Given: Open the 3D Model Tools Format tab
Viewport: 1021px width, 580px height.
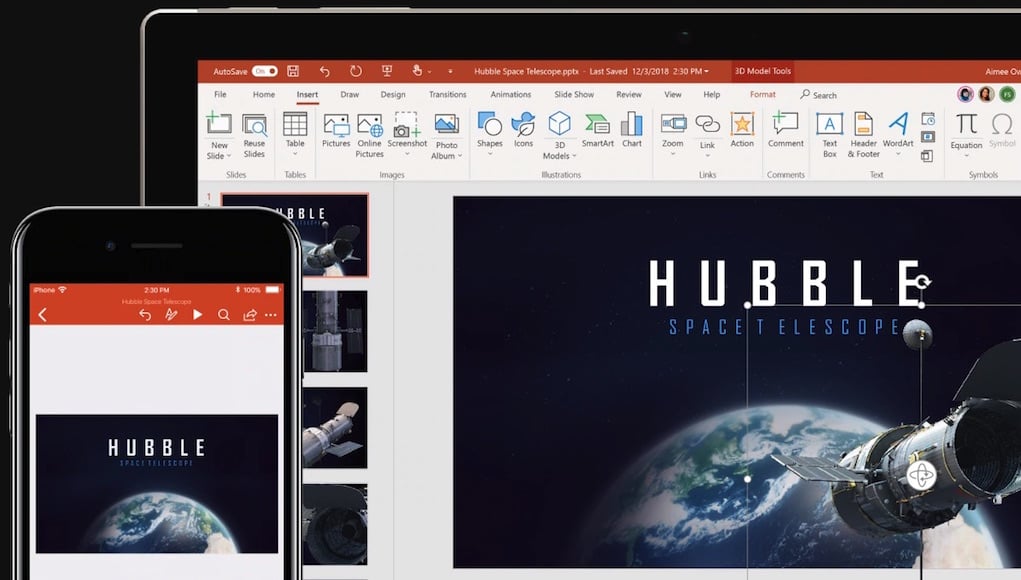Looking at the screenshot, I should point(762,94).
